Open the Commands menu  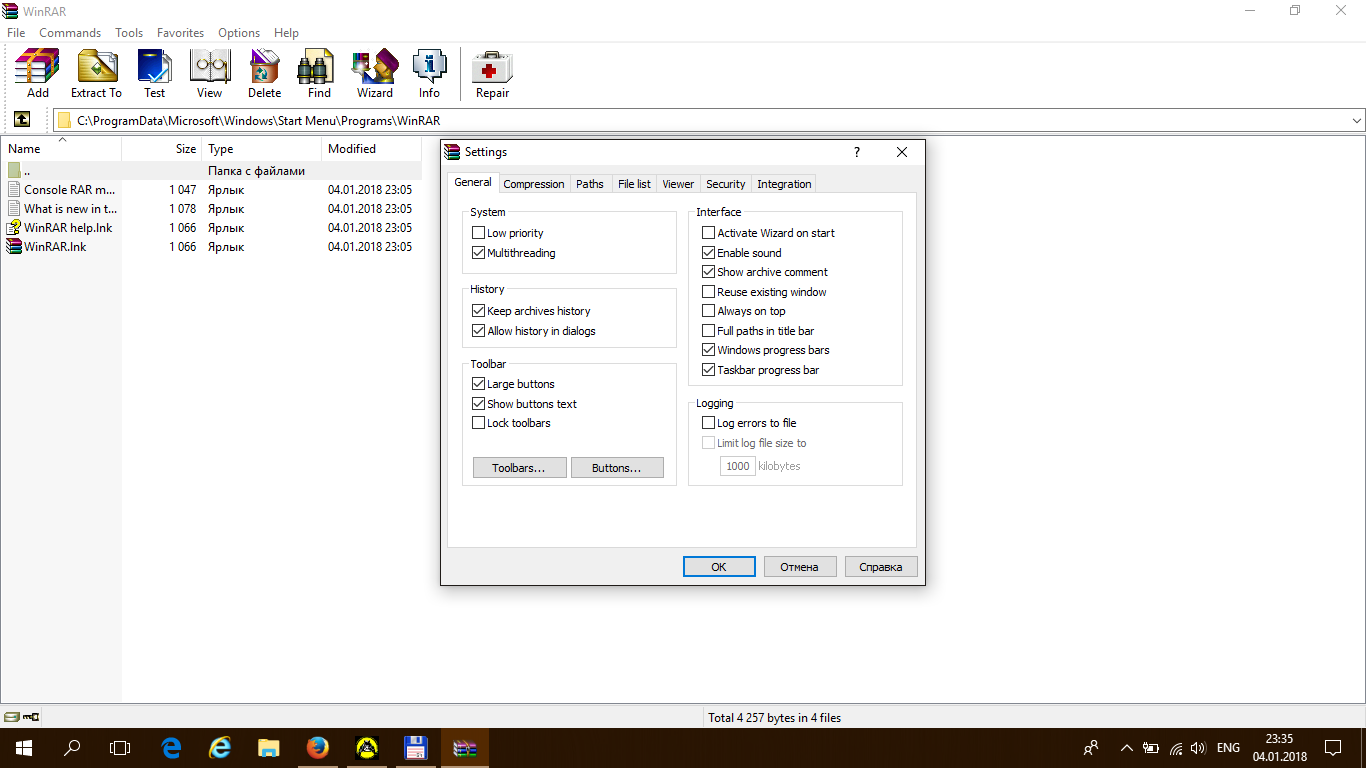70,32
